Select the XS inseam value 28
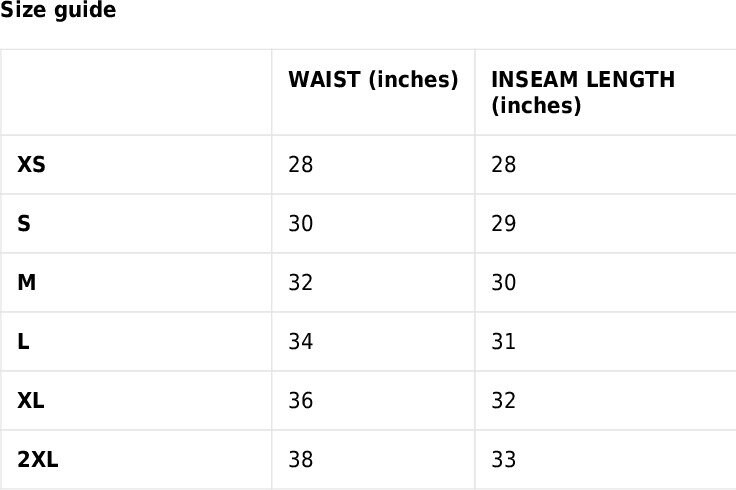The height and width of the screenshot is (490, 736). click(x=504, y=165)
